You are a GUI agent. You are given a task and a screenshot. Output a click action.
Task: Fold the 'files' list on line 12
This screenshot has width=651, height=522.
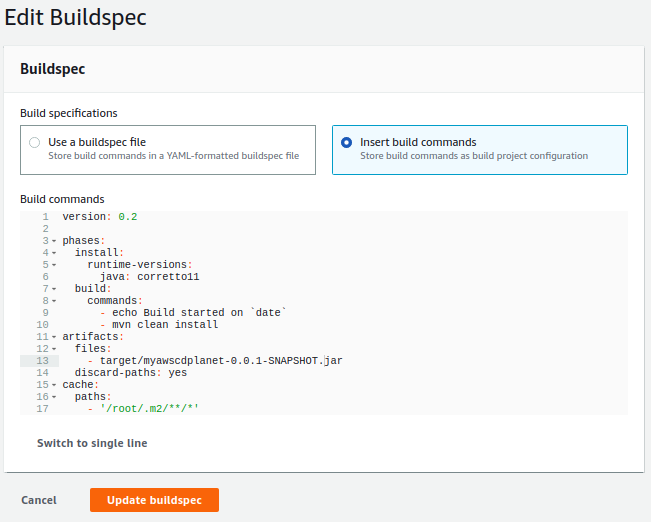54,349
